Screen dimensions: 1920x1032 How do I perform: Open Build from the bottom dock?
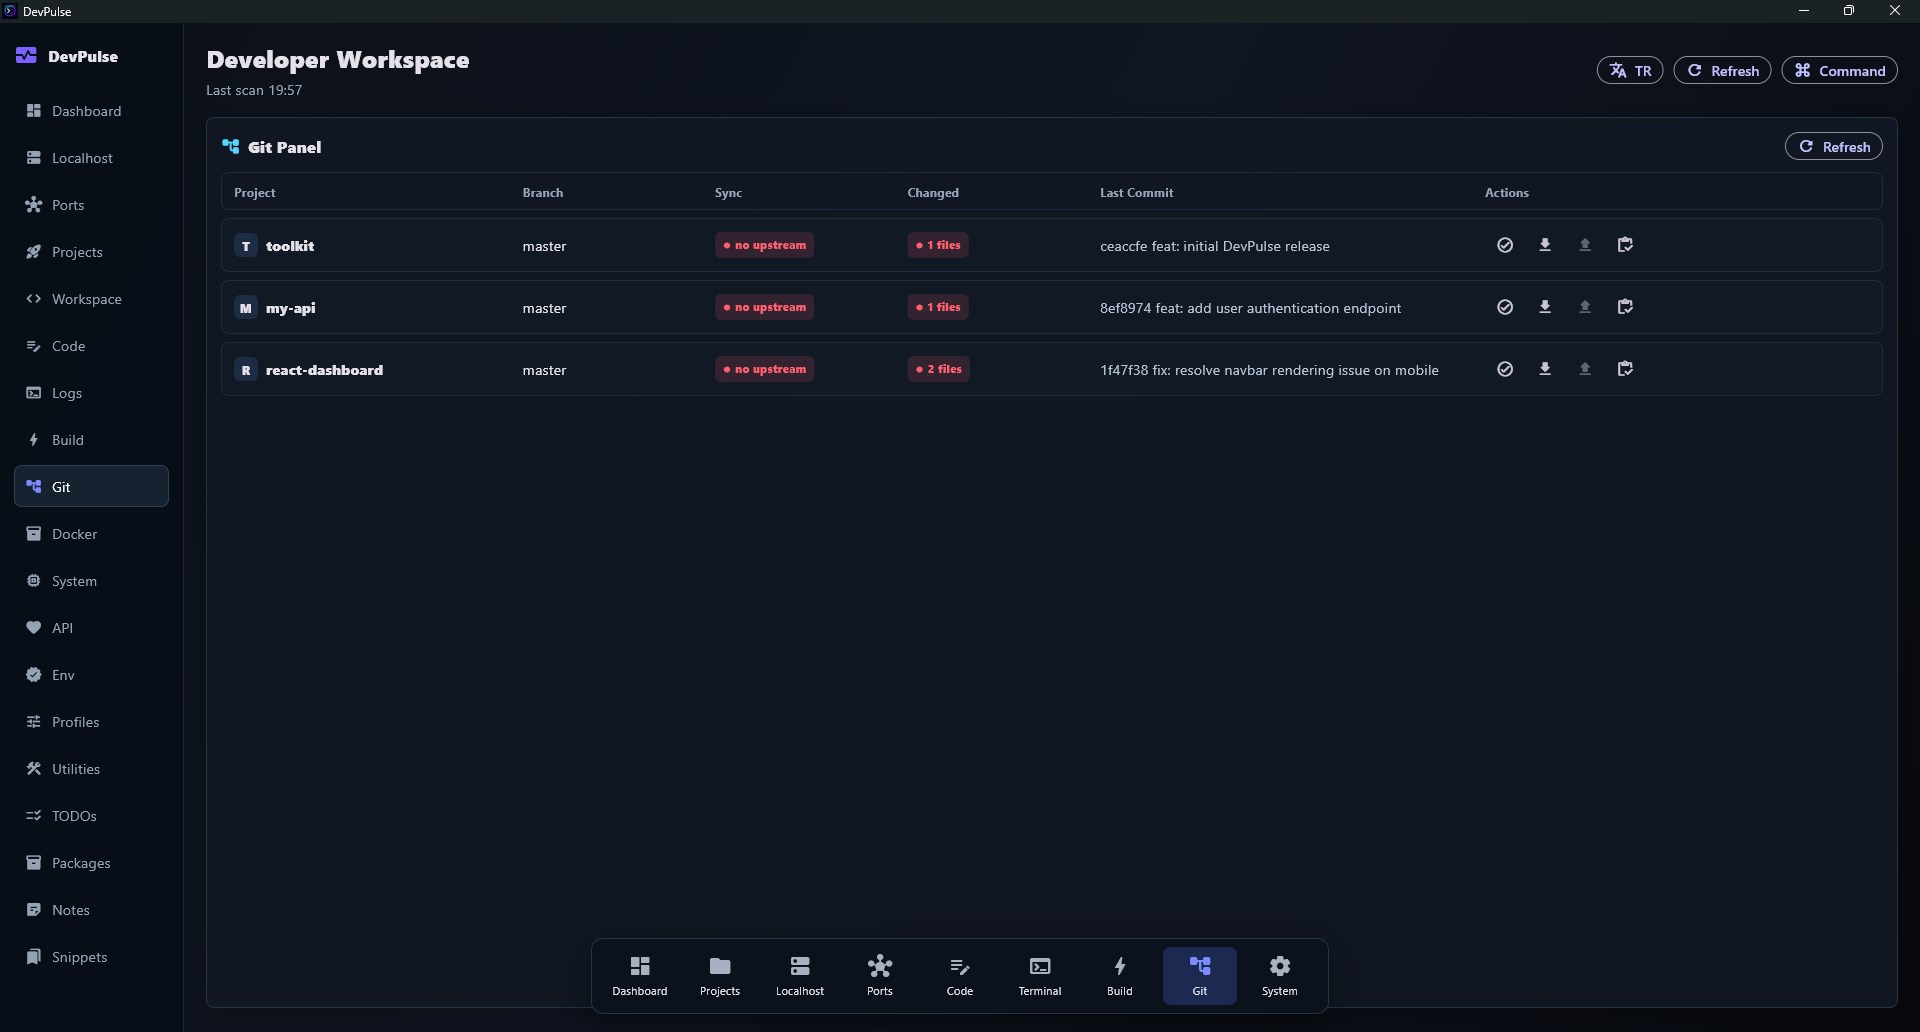pyautogui.click(x=1120, y=976)
